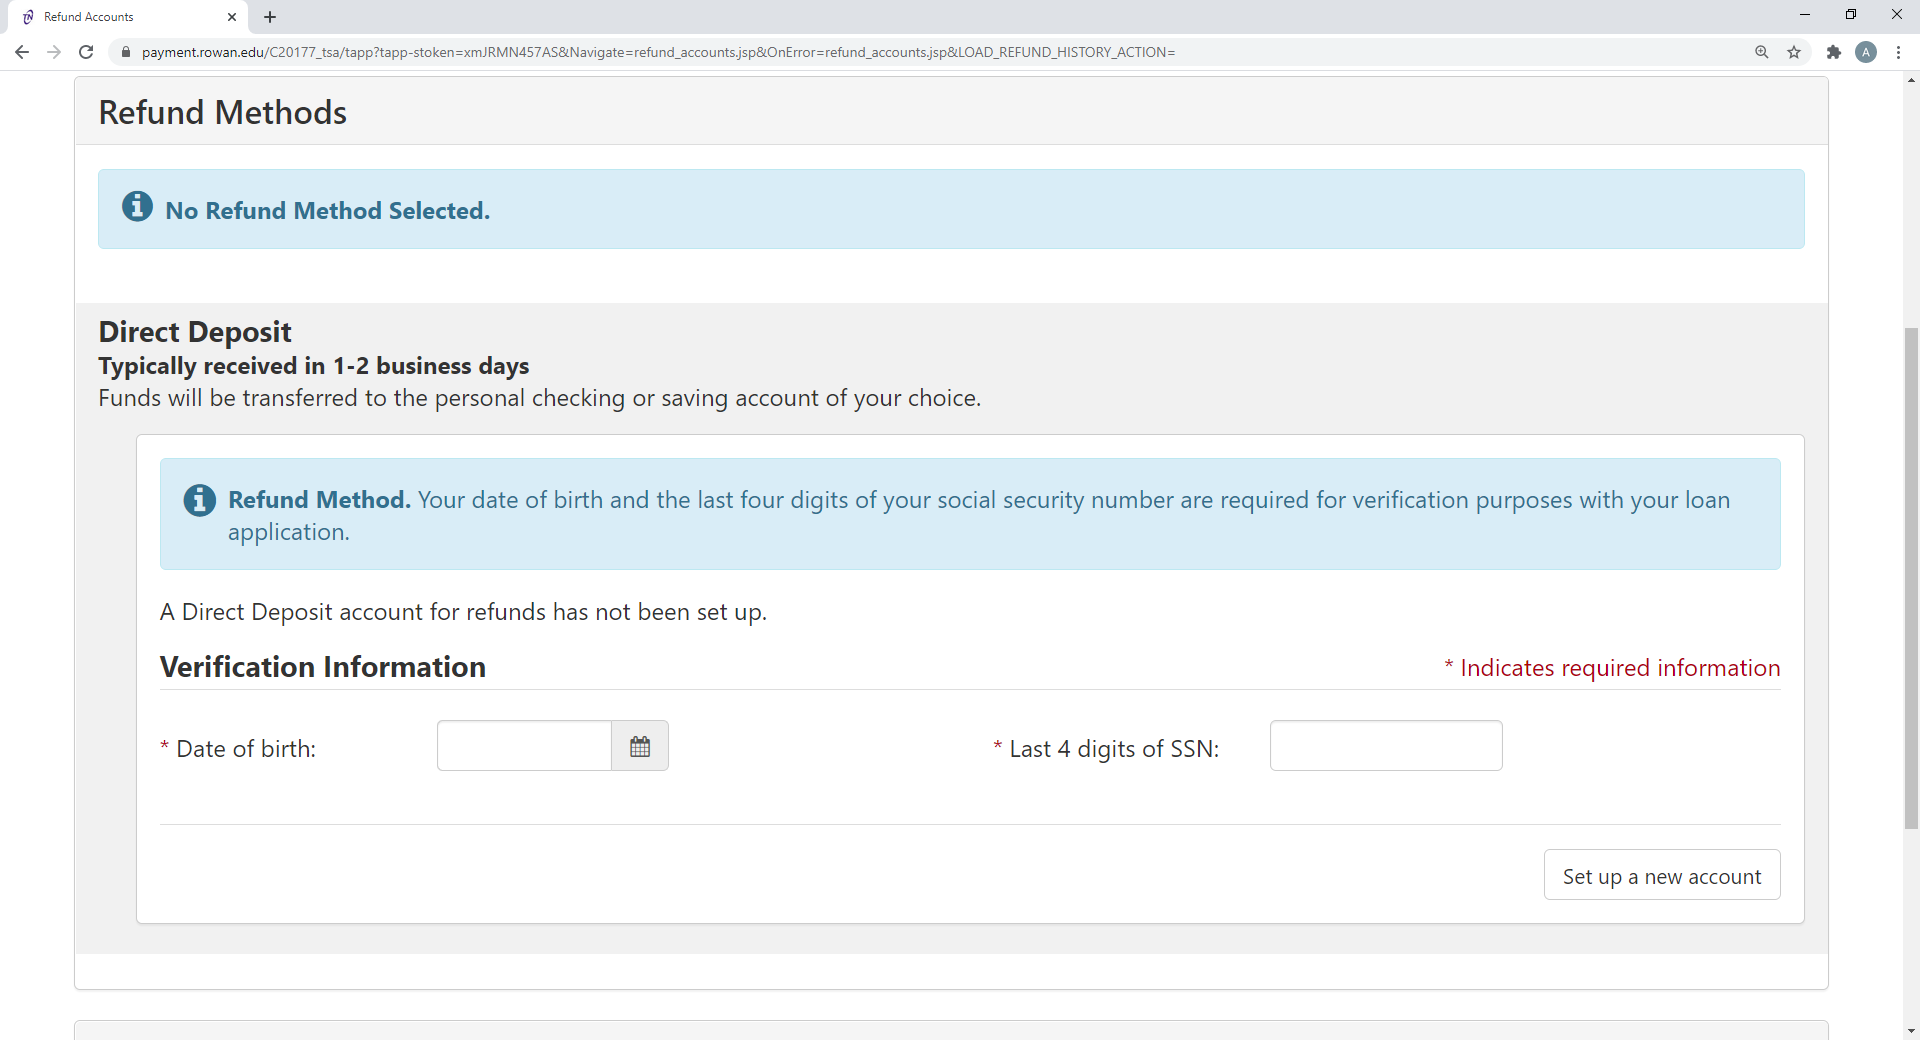Image resolution: width=1920 pixels, height=1040 pixels.
Task: Click the scrollbar down arrow
Action: [x=1911, y=1030]
